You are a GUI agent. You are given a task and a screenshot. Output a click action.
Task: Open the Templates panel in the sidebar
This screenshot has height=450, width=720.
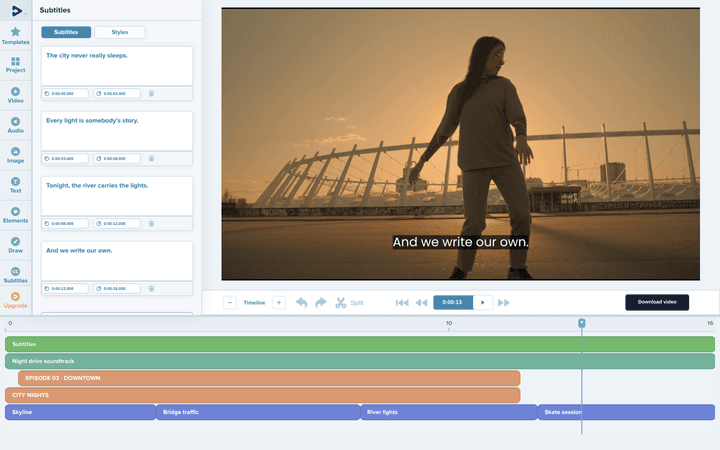coord(16,36)
